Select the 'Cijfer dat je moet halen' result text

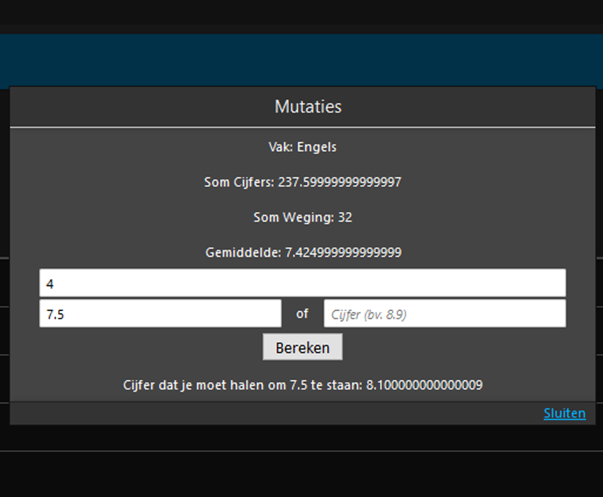click(x=303, y=385)
